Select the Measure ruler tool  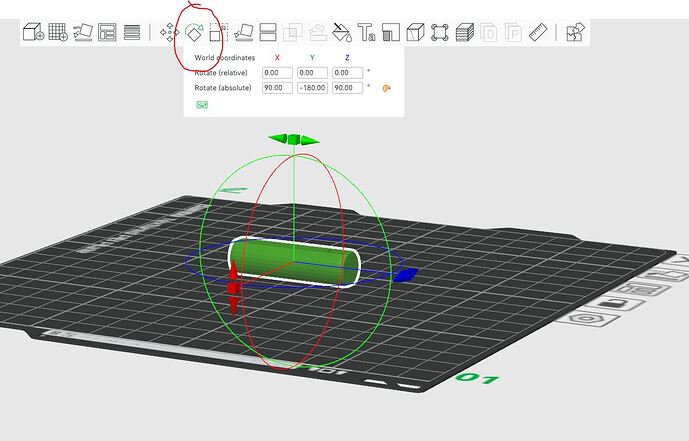[x=538, y=33]
